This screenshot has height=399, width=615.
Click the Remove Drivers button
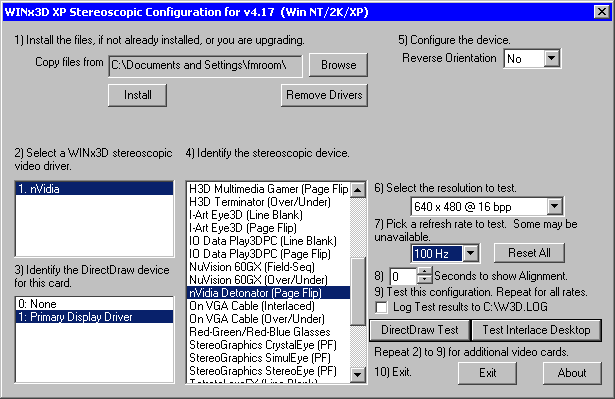[324, 95]
